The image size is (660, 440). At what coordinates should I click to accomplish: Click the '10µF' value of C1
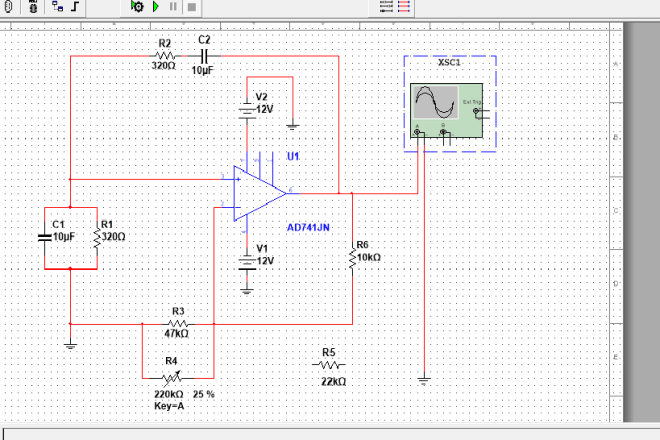pyautogui.click(x=64, y=237)
